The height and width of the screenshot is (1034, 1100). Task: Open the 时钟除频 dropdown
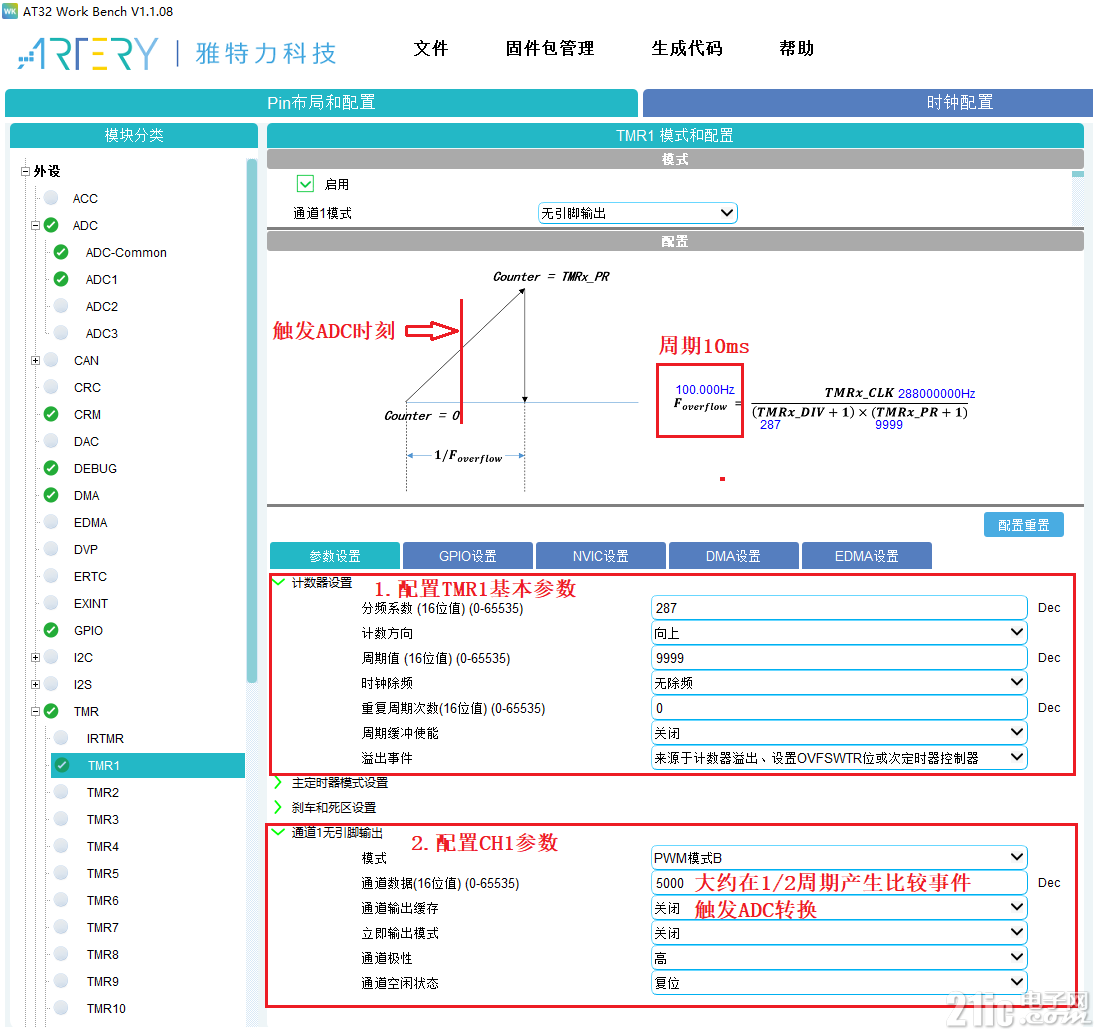839,683
